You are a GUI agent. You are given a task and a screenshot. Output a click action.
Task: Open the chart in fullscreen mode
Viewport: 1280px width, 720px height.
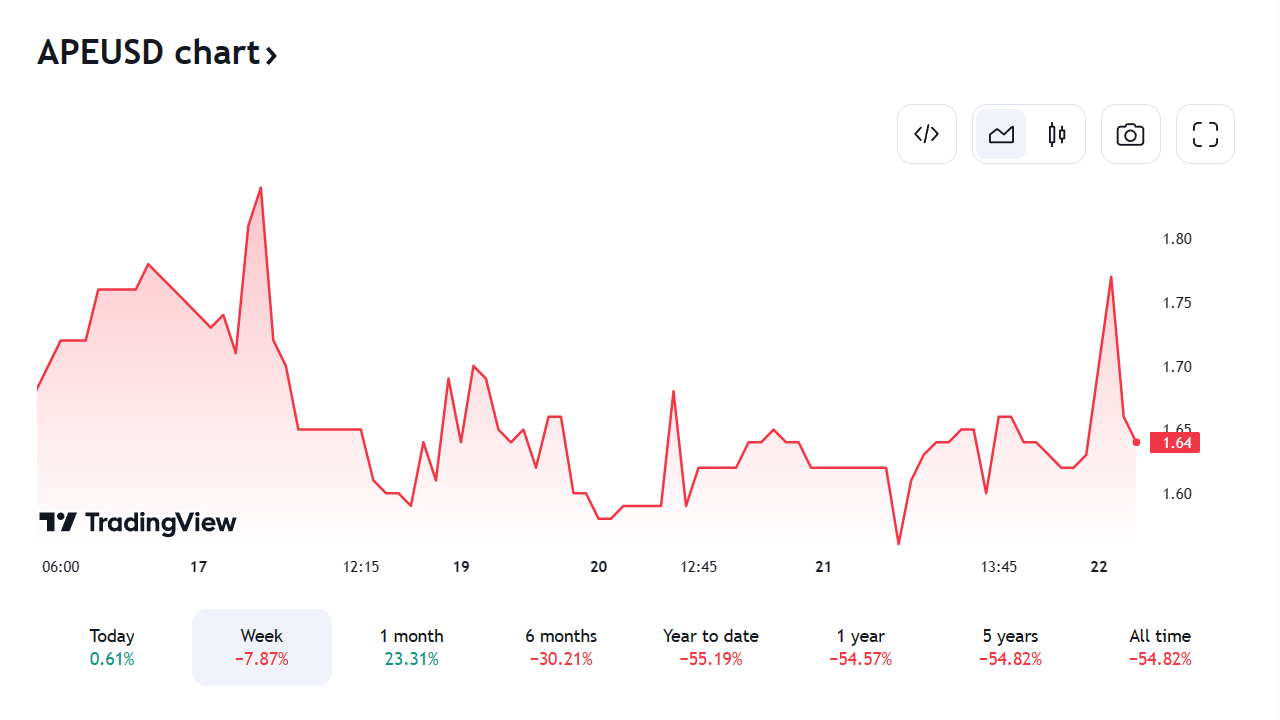pos(1205,134)
